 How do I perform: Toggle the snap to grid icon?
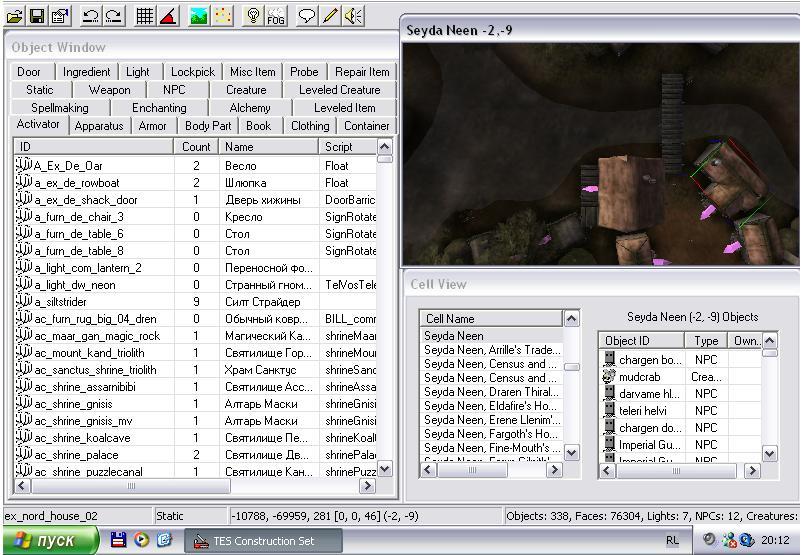[x=146, y=16]
